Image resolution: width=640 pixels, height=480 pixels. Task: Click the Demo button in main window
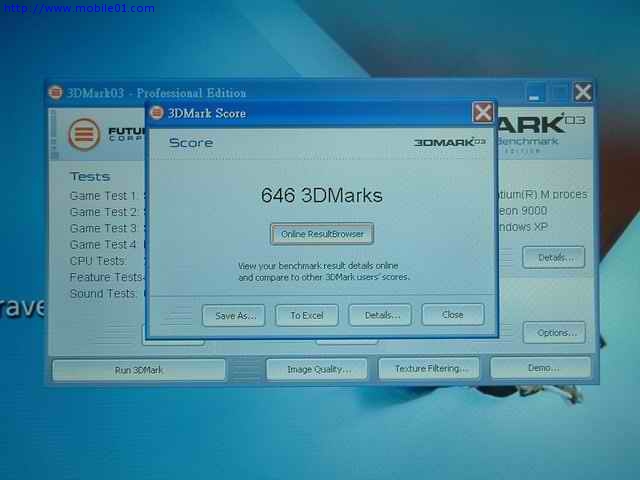pos(541,367)
